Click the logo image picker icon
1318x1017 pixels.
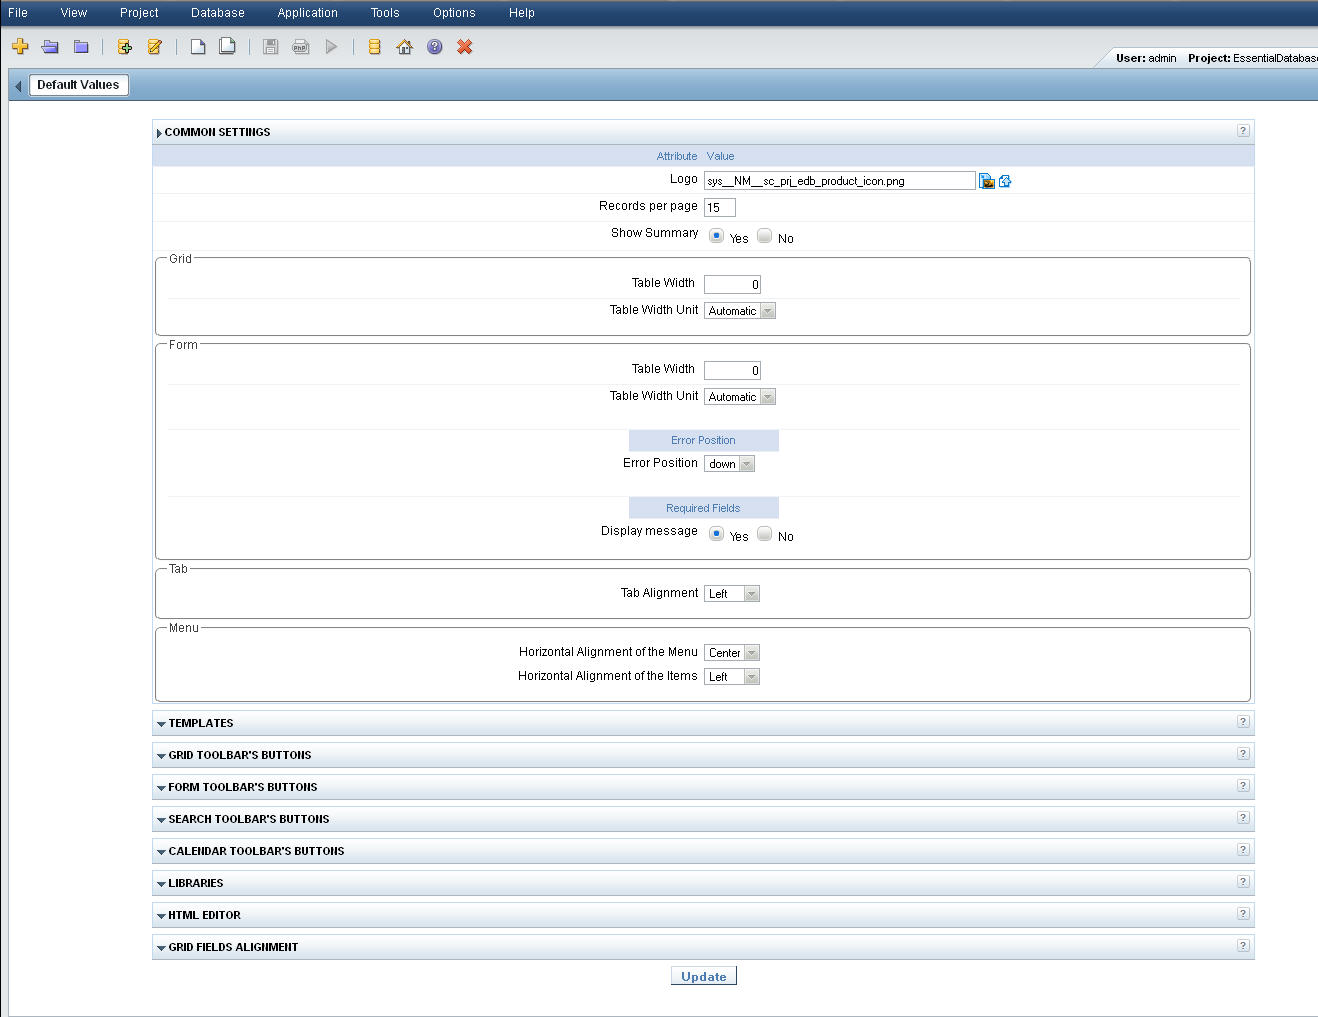tap(987, 181)
